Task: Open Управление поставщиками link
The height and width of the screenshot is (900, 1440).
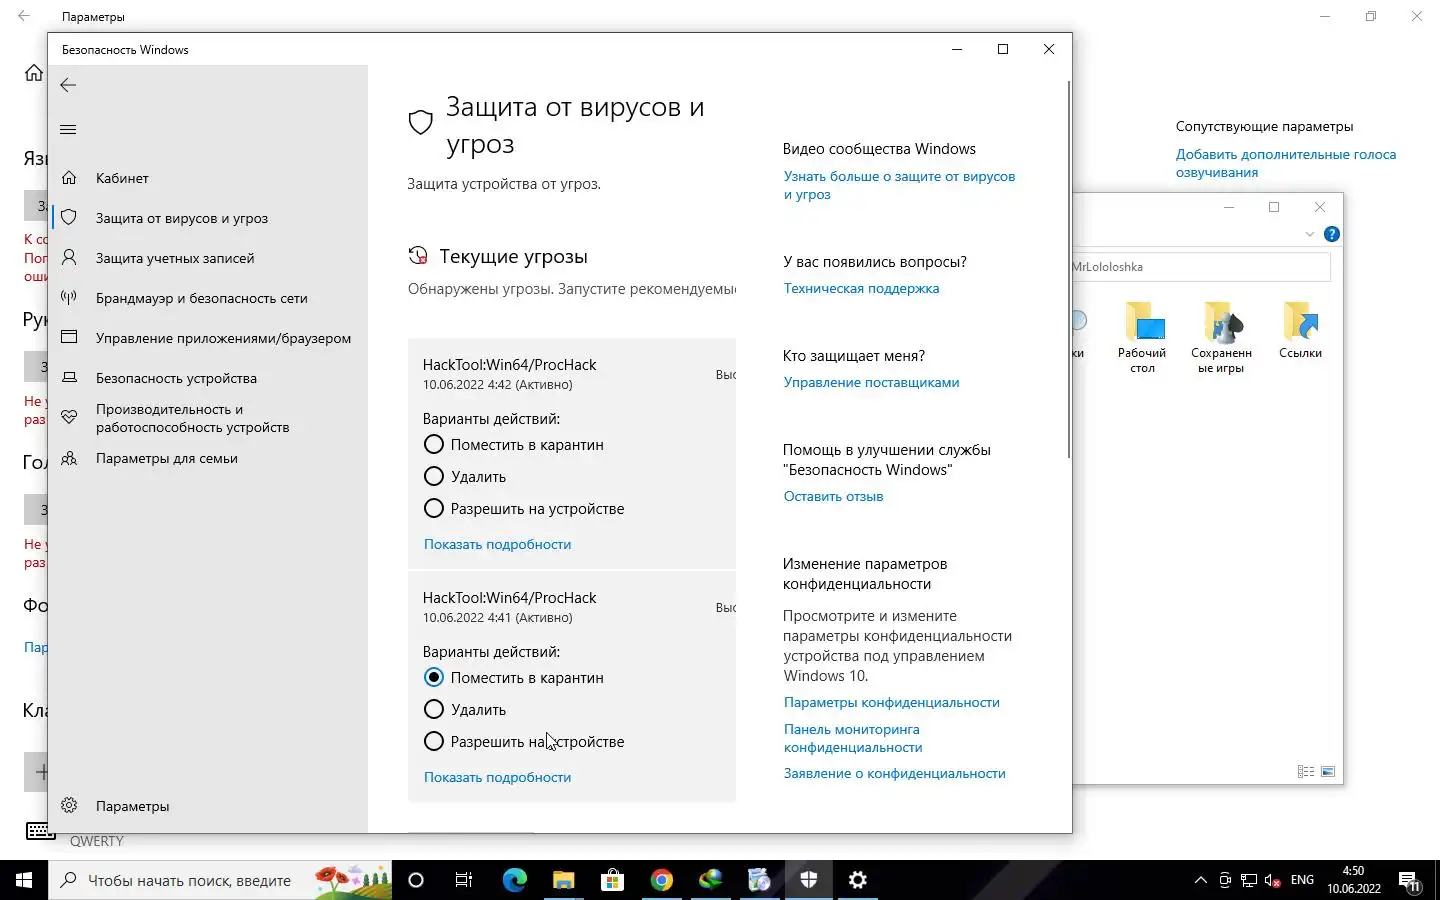Action: pyautogui.click(x=871, y=382)
